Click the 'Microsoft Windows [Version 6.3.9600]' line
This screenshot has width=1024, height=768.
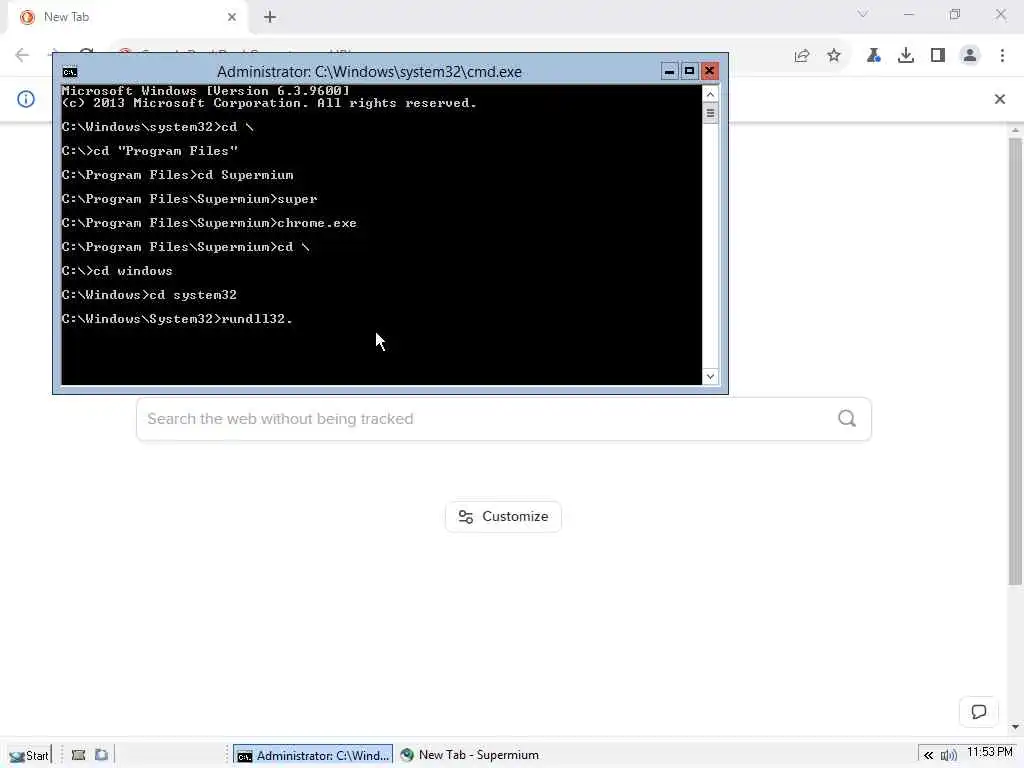206,91
